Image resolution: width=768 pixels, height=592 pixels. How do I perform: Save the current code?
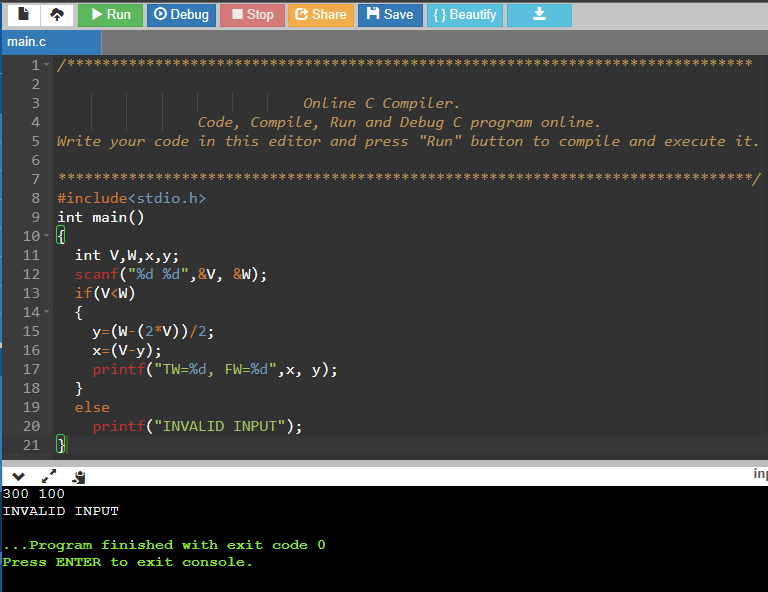click(x=390, y=15)
